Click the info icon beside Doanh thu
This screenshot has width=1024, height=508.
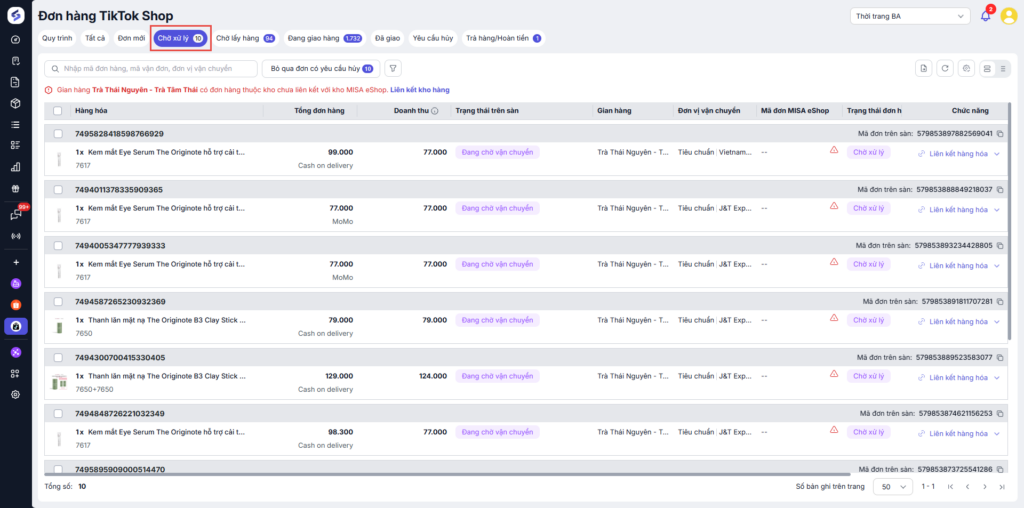tap(435, 111)
